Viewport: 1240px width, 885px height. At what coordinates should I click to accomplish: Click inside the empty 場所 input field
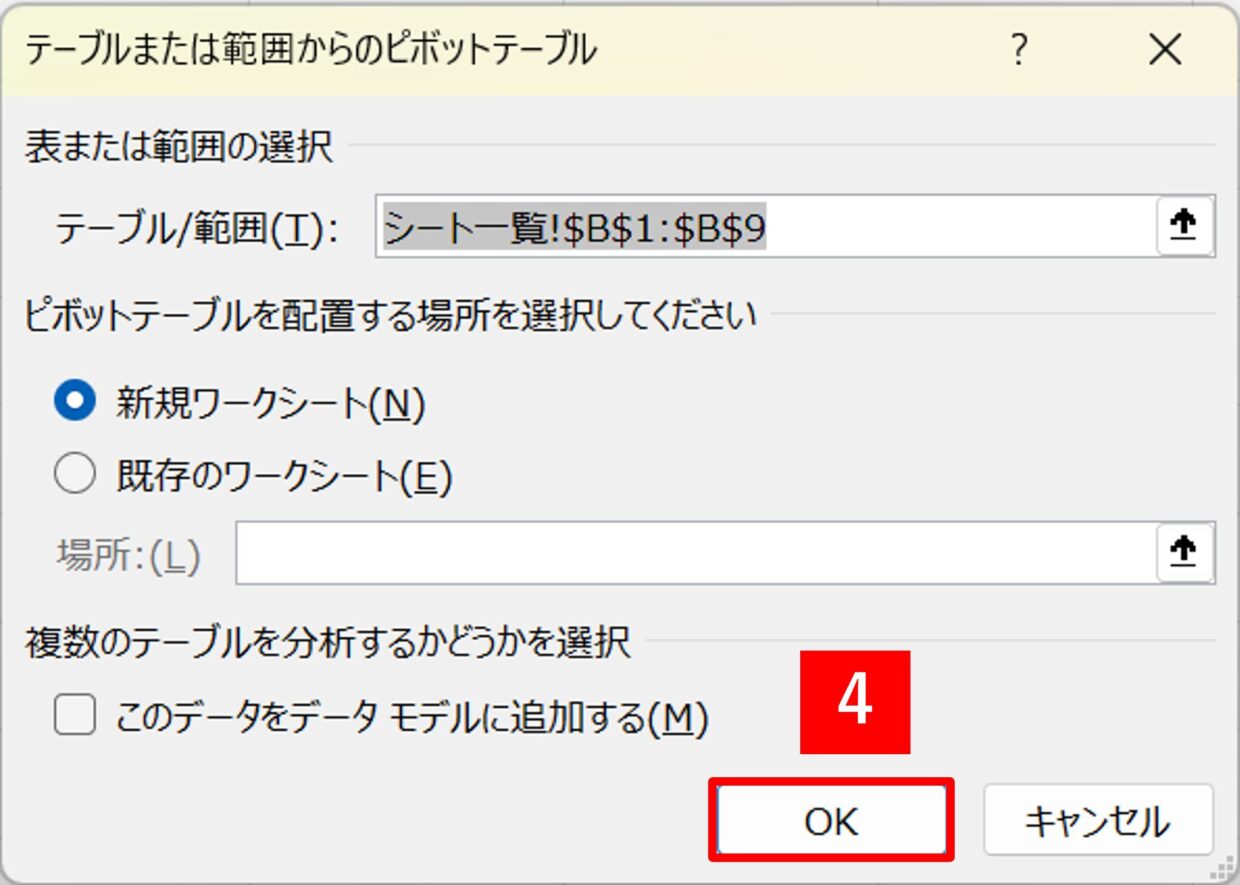coord(696,552)
